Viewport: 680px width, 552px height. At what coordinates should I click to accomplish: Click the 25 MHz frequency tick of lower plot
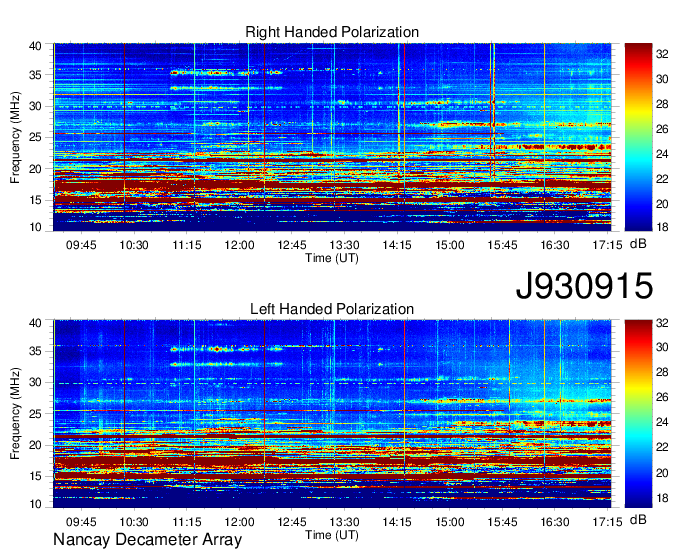click(x=35, y=414)
